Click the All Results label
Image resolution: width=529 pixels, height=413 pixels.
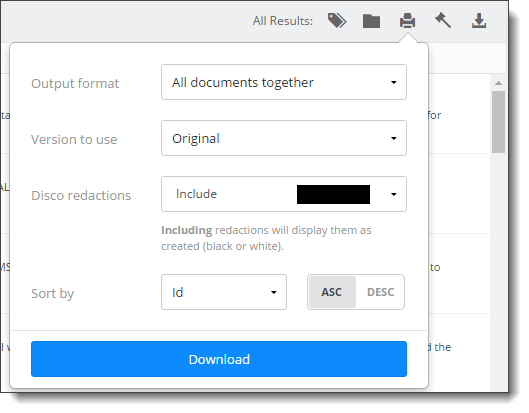pos(283,21)
